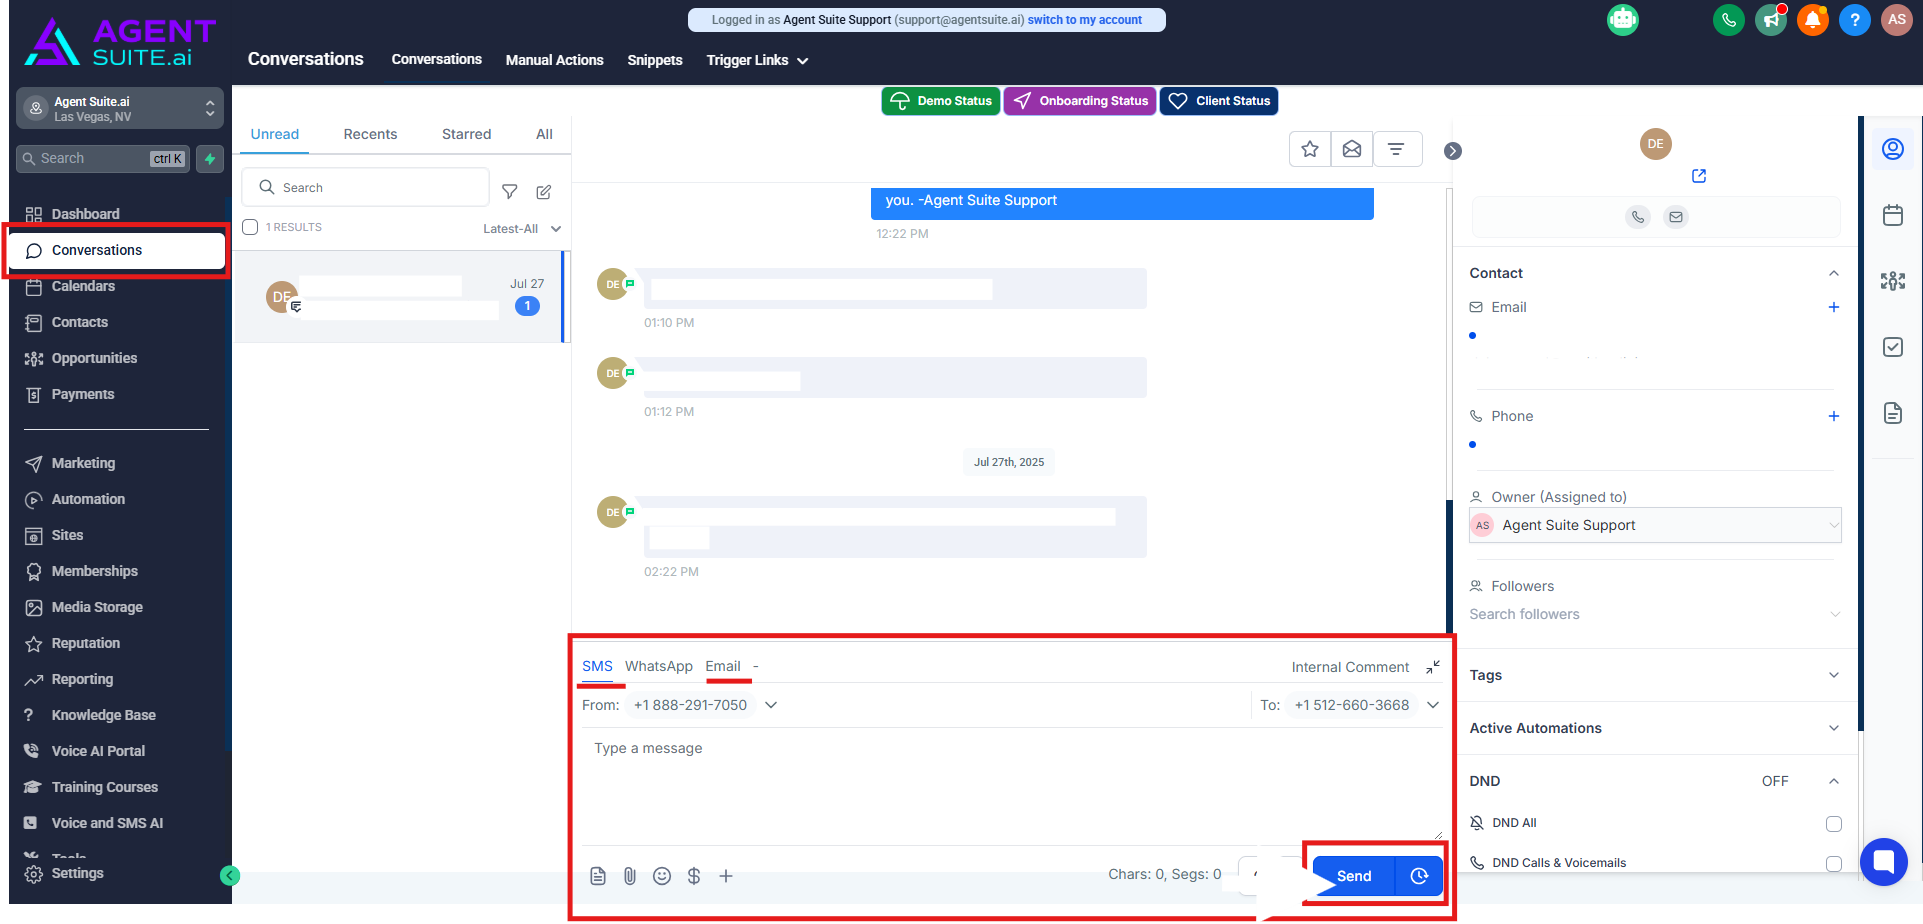Viewport: 1923px width, 924px height.
Task: Open the Manual Actions tab
Action: [555, 60]
